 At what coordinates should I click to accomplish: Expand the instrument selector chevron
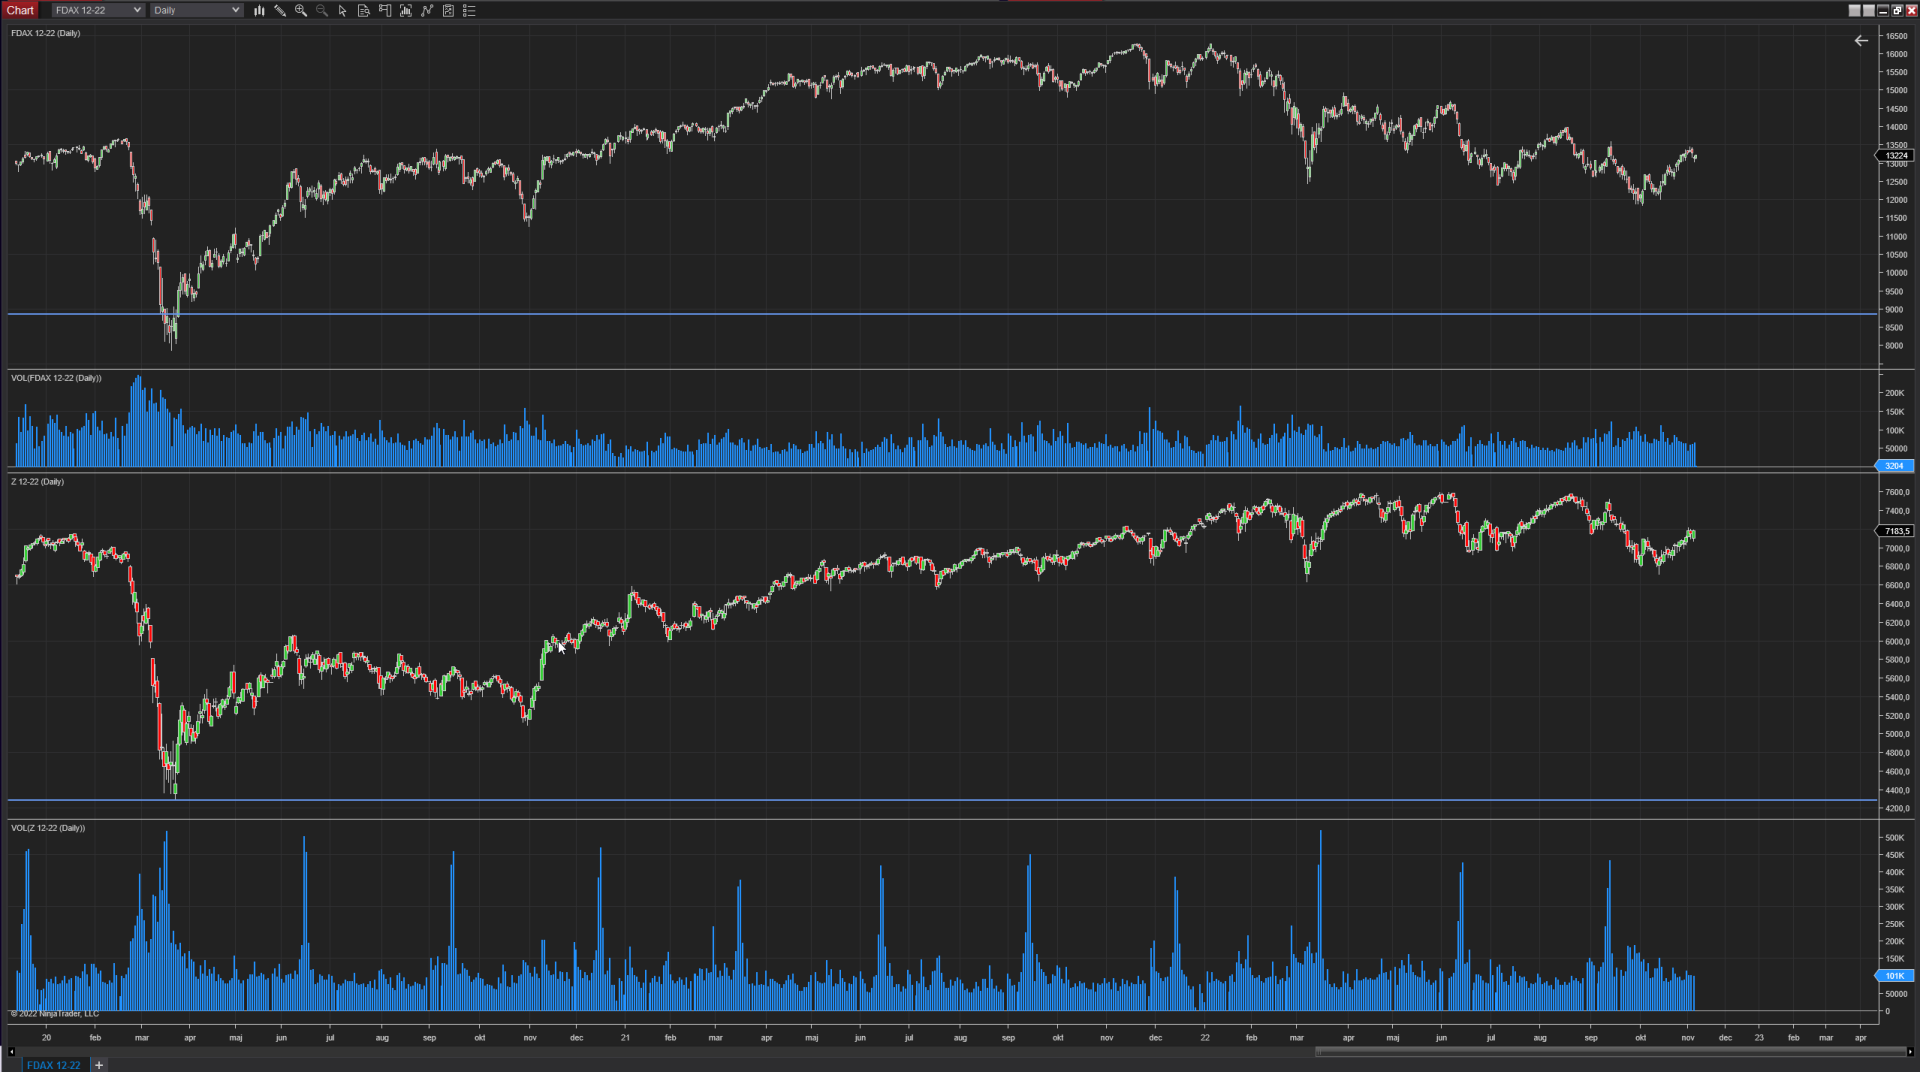(x=138, y=10)
